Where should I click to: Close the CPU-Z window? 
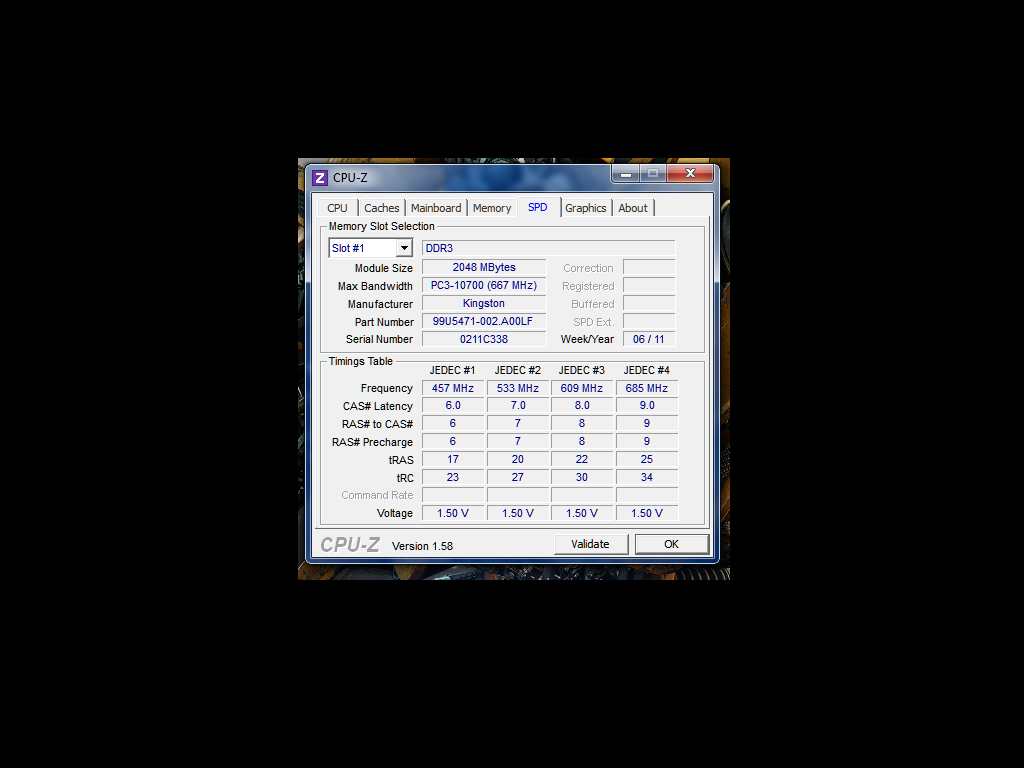[x=690, y=174]
